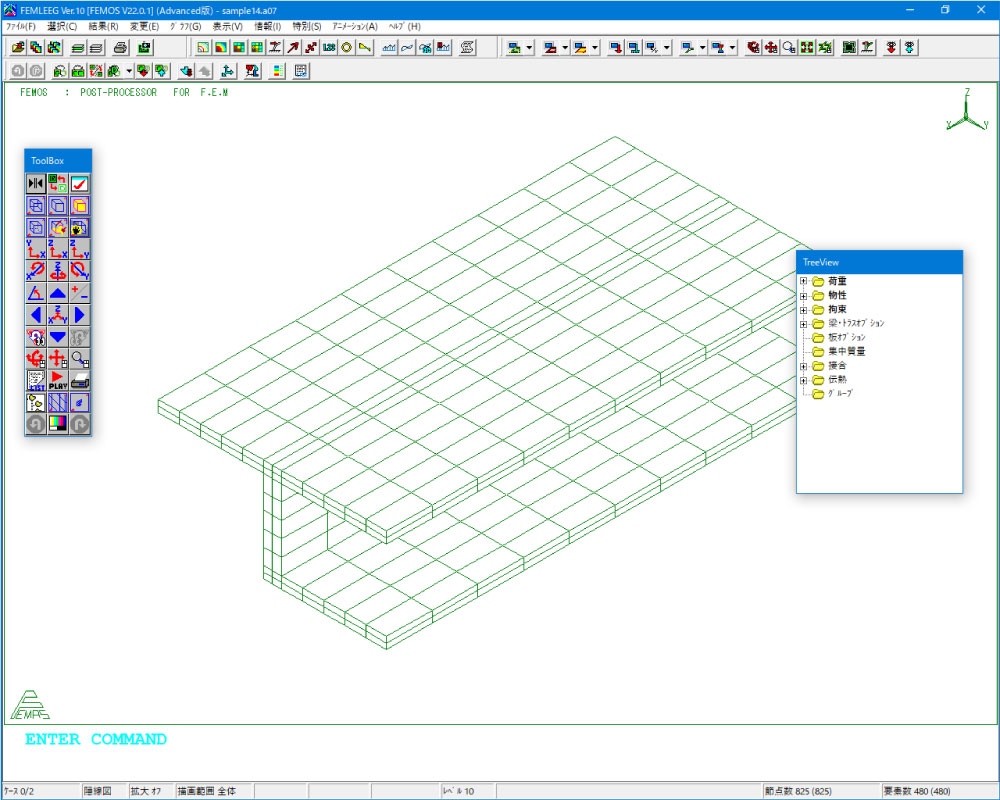Click the color bars icon in ToolBox
This screenshot has width=1000, height=800.
tap(58, 424)
